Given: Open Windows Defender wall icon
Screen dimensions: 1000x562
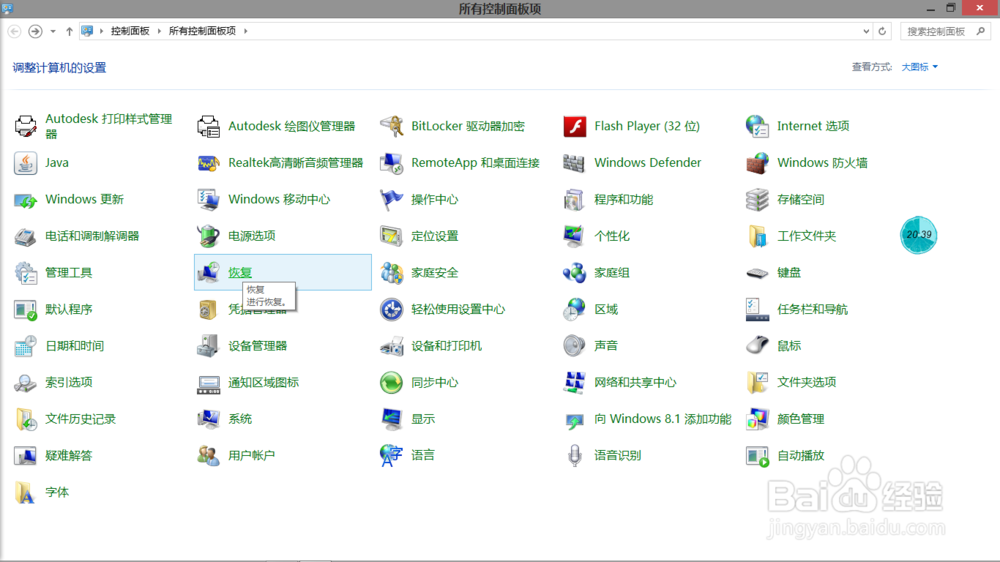Looking at the screenshot, I should 575,163.
